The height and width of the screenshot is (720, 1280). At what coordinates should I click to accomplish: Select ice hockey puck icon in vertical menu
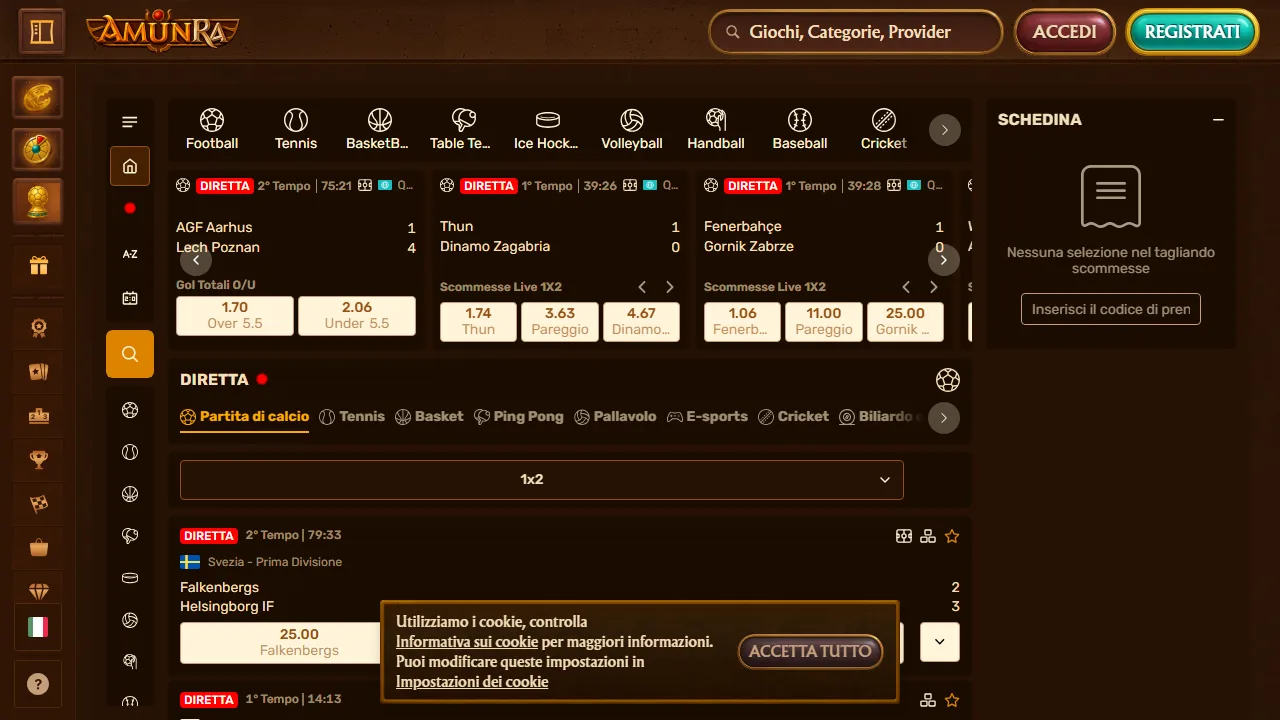click(130, 578)
